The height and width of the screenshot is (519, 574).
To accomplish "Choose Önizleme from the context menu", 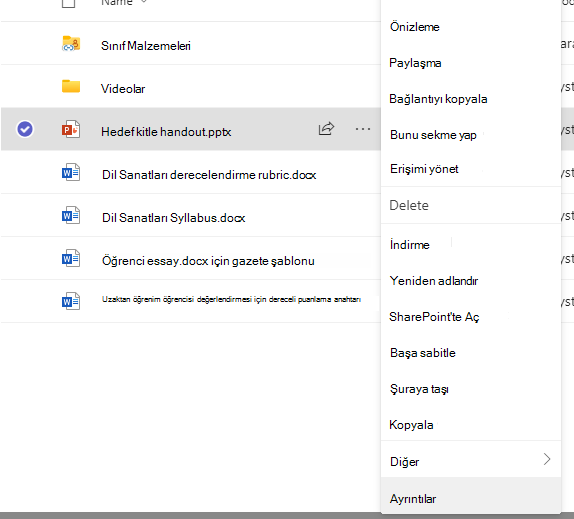I will (415, 27).
